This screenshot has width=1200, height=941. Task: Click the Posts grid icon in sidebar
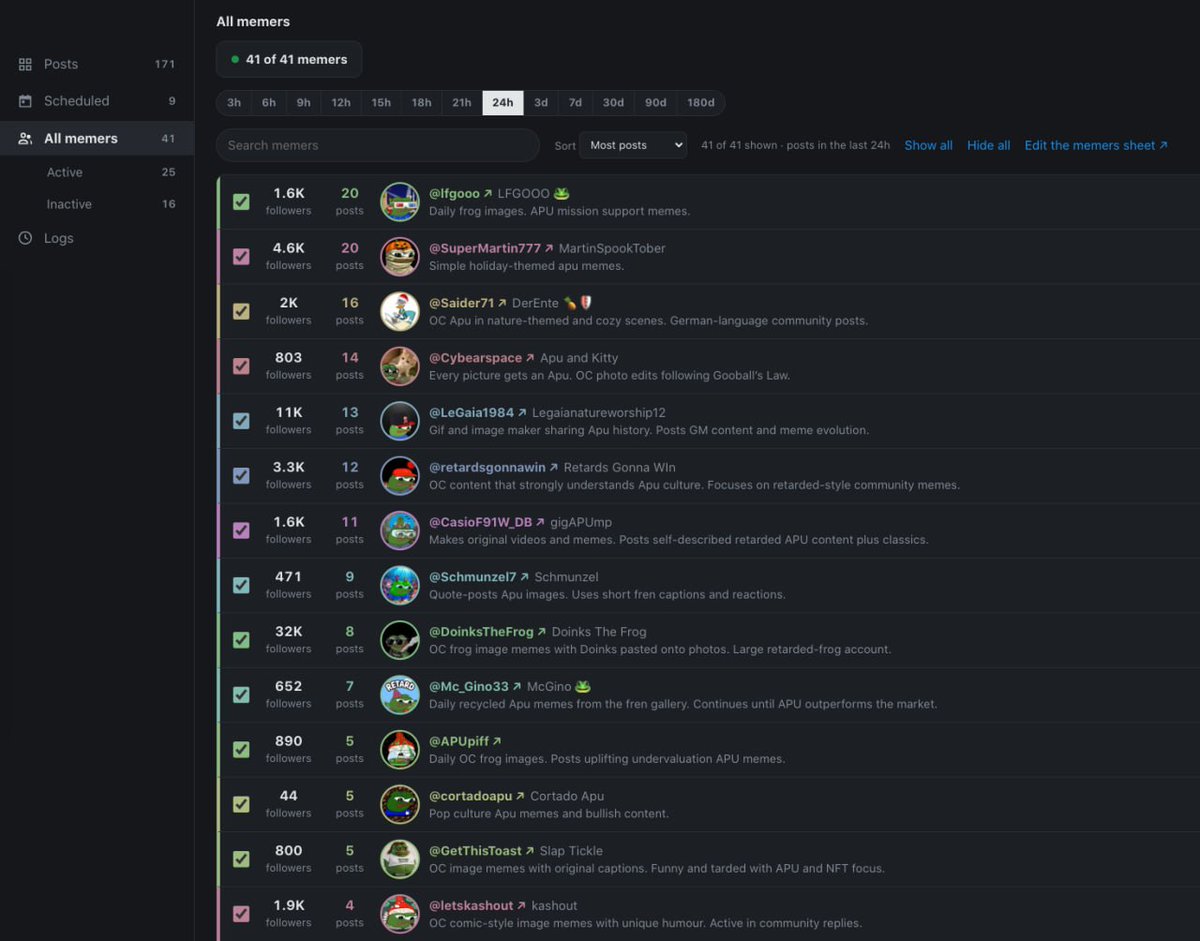[x=25, y=64]
